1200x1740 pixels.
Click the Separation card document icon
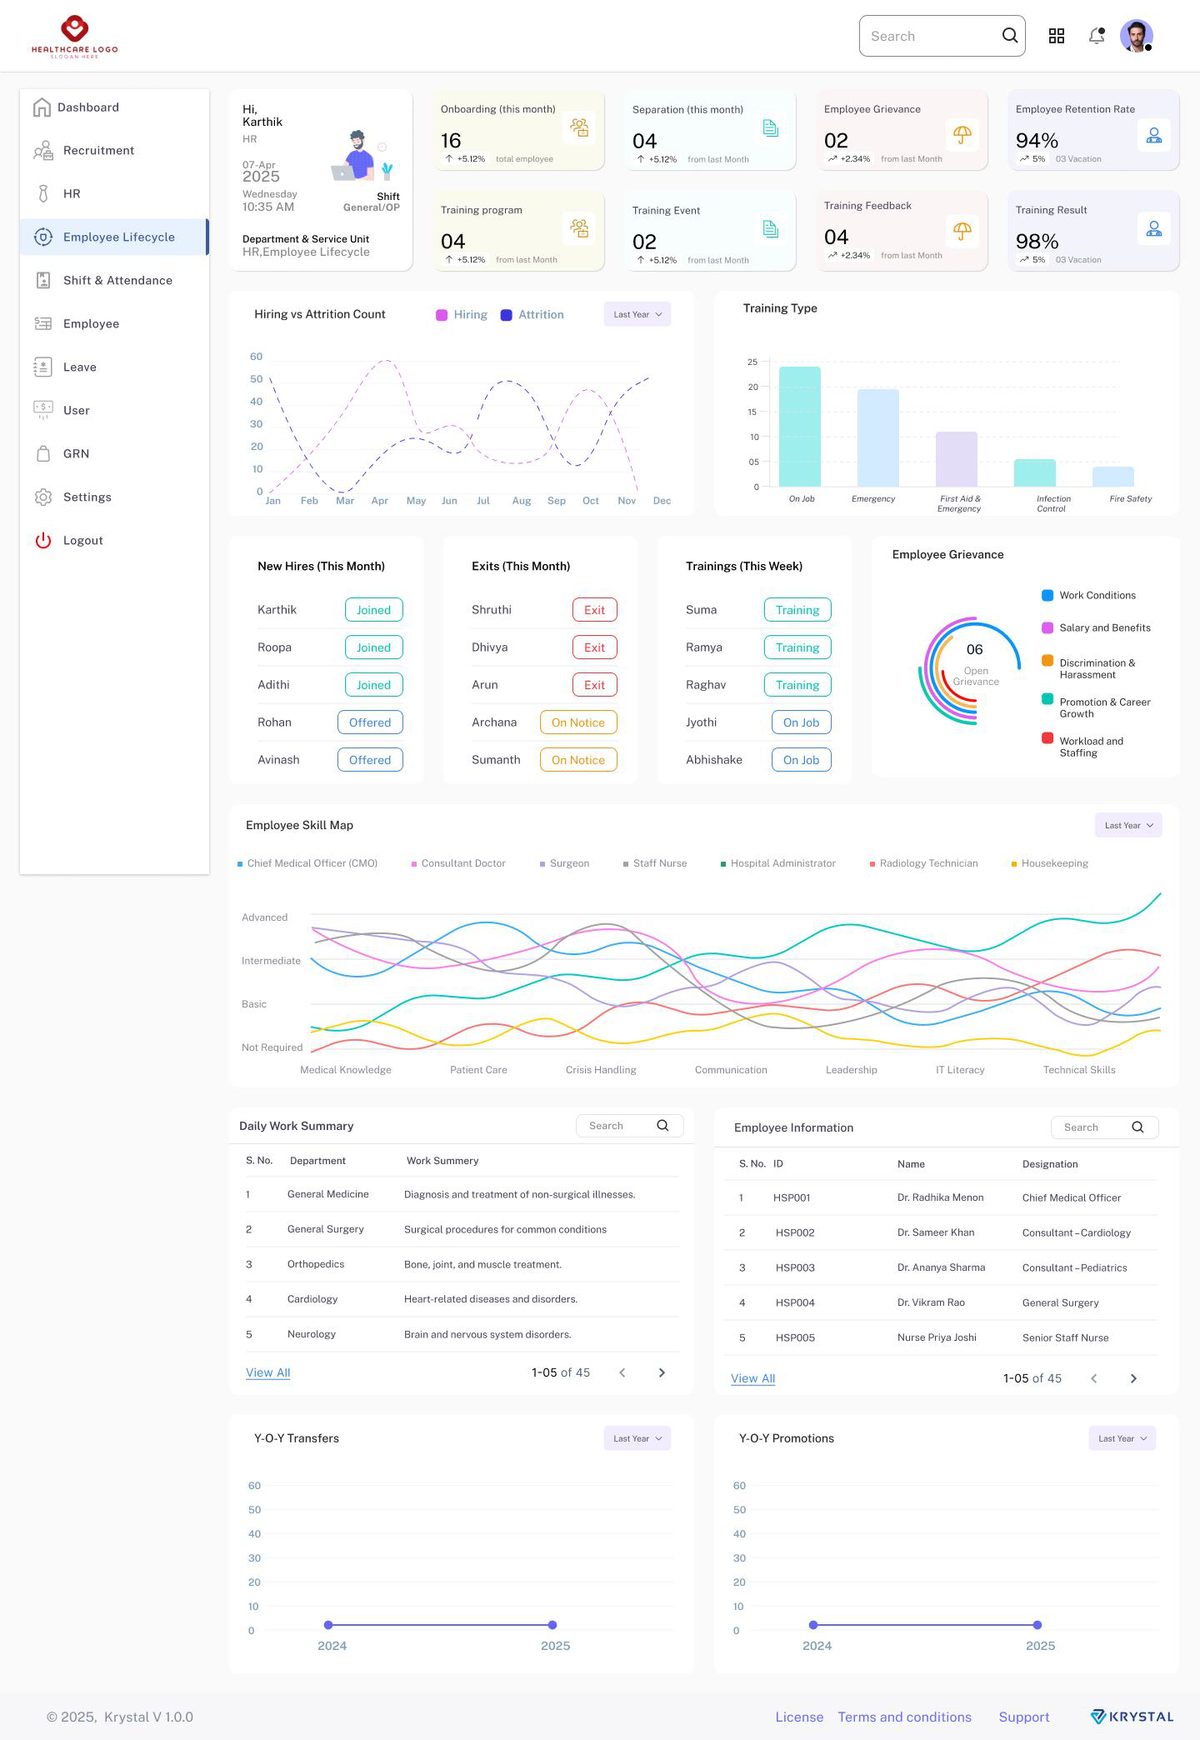point(771,128)
